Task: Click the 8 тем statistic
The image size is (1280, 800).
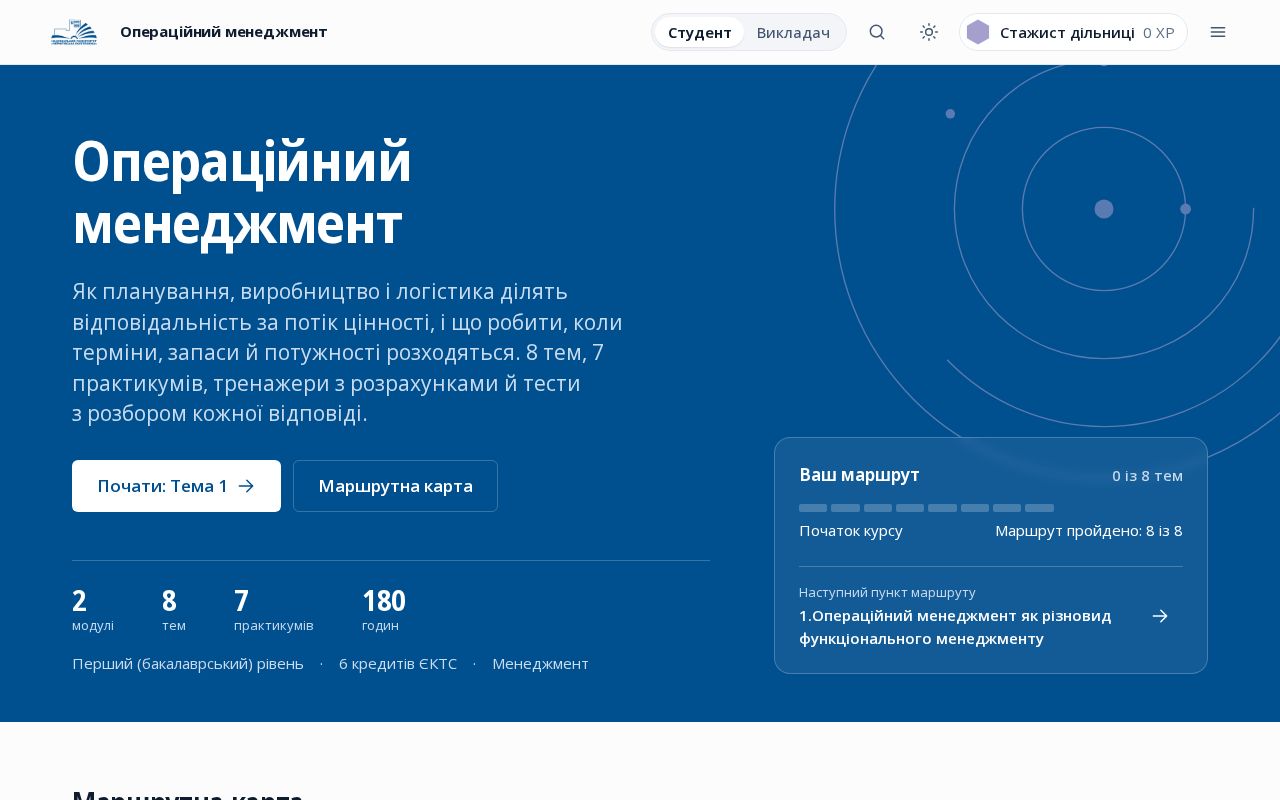Action: tap(174, 610)
